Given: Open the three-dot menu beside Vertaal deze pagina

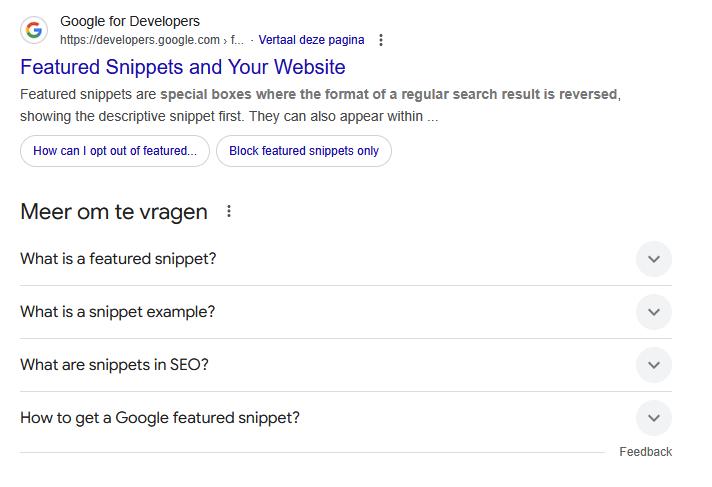Looking at the screenshot, I should click(381, 40).
